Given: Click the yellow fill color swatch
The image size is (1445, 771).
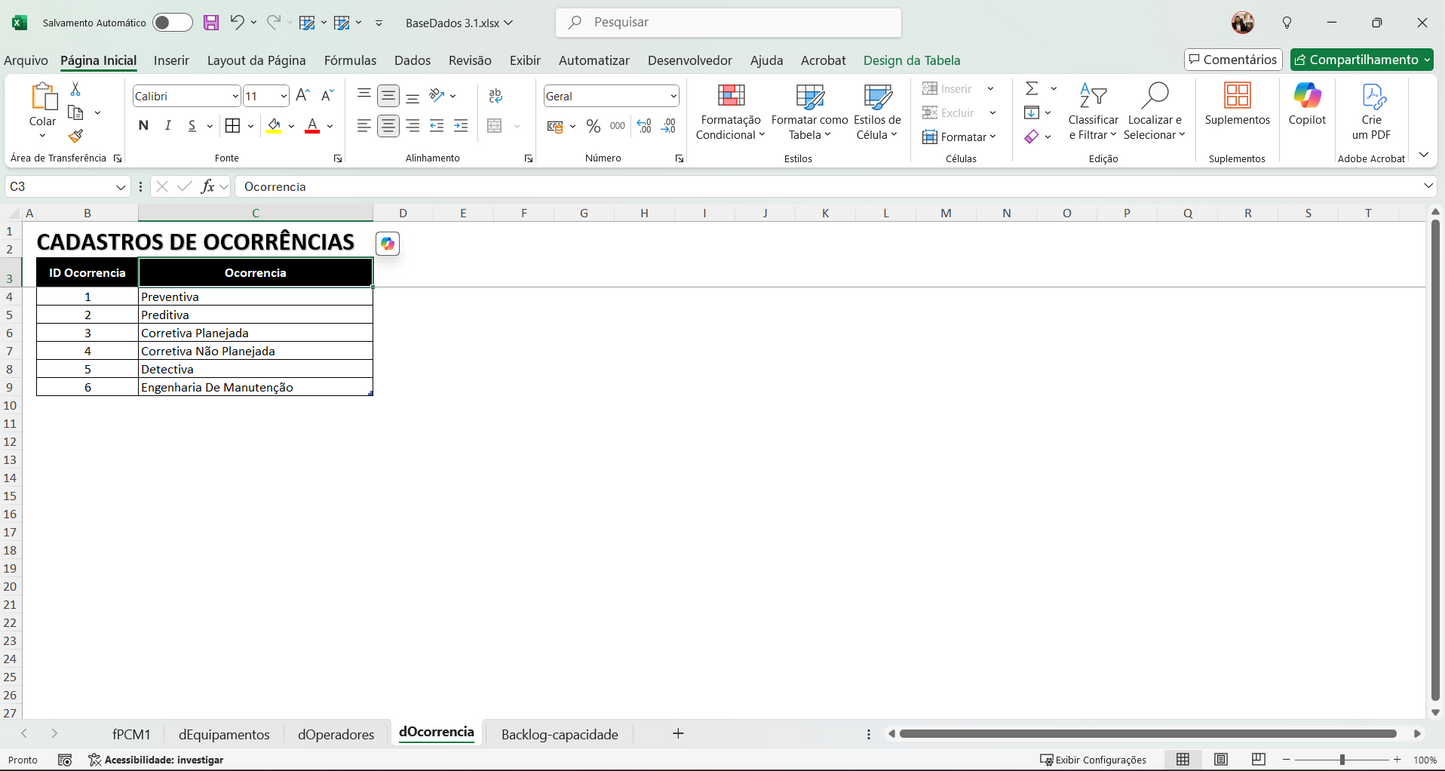Looking at the screenshot, I should 274,126.
